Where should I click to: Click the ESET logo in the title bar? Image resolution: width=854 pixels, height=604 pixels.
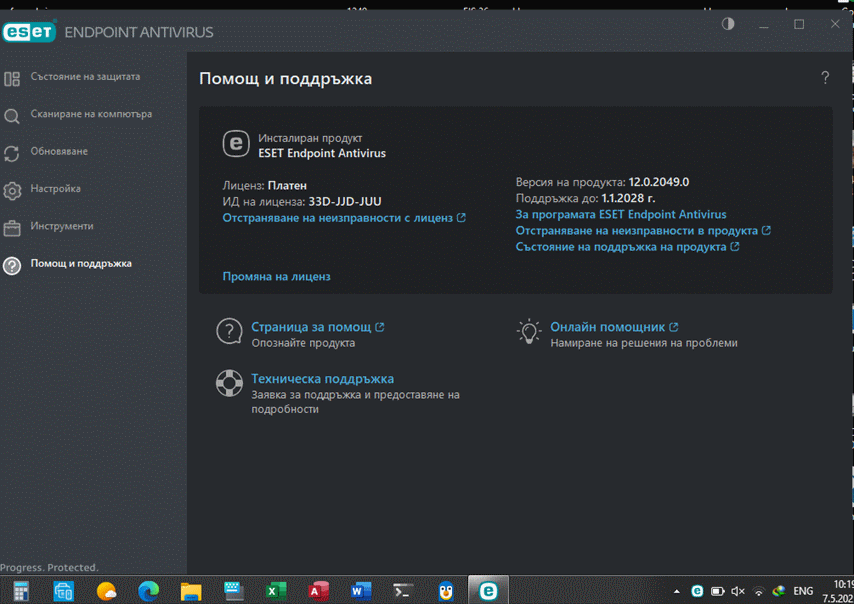tap(29, 32)
